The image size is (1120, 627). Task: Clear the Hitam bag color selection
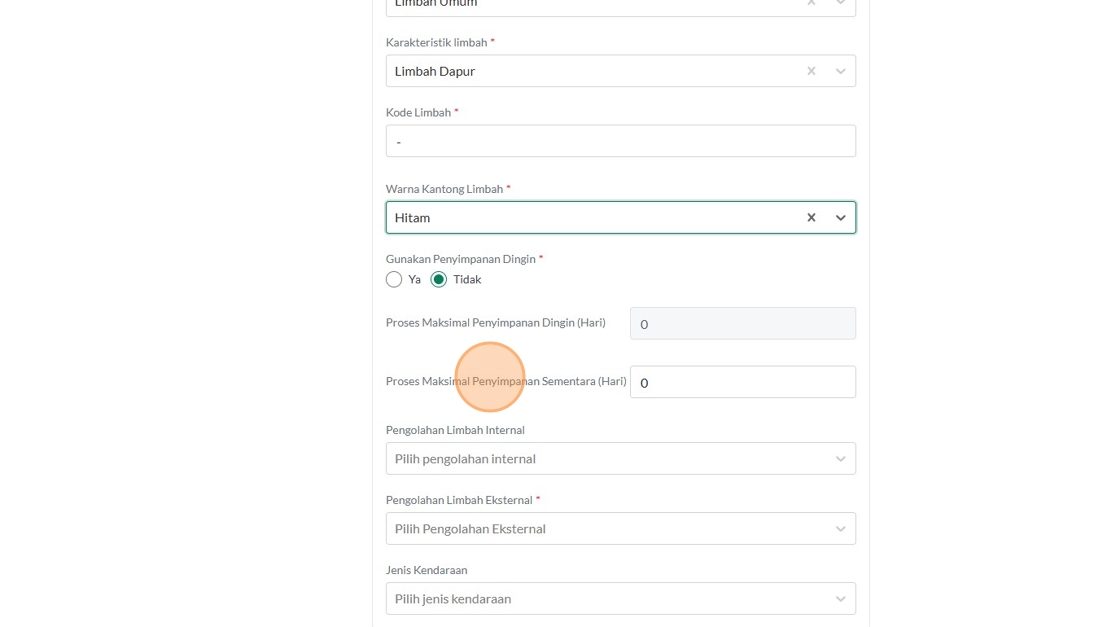811,217
